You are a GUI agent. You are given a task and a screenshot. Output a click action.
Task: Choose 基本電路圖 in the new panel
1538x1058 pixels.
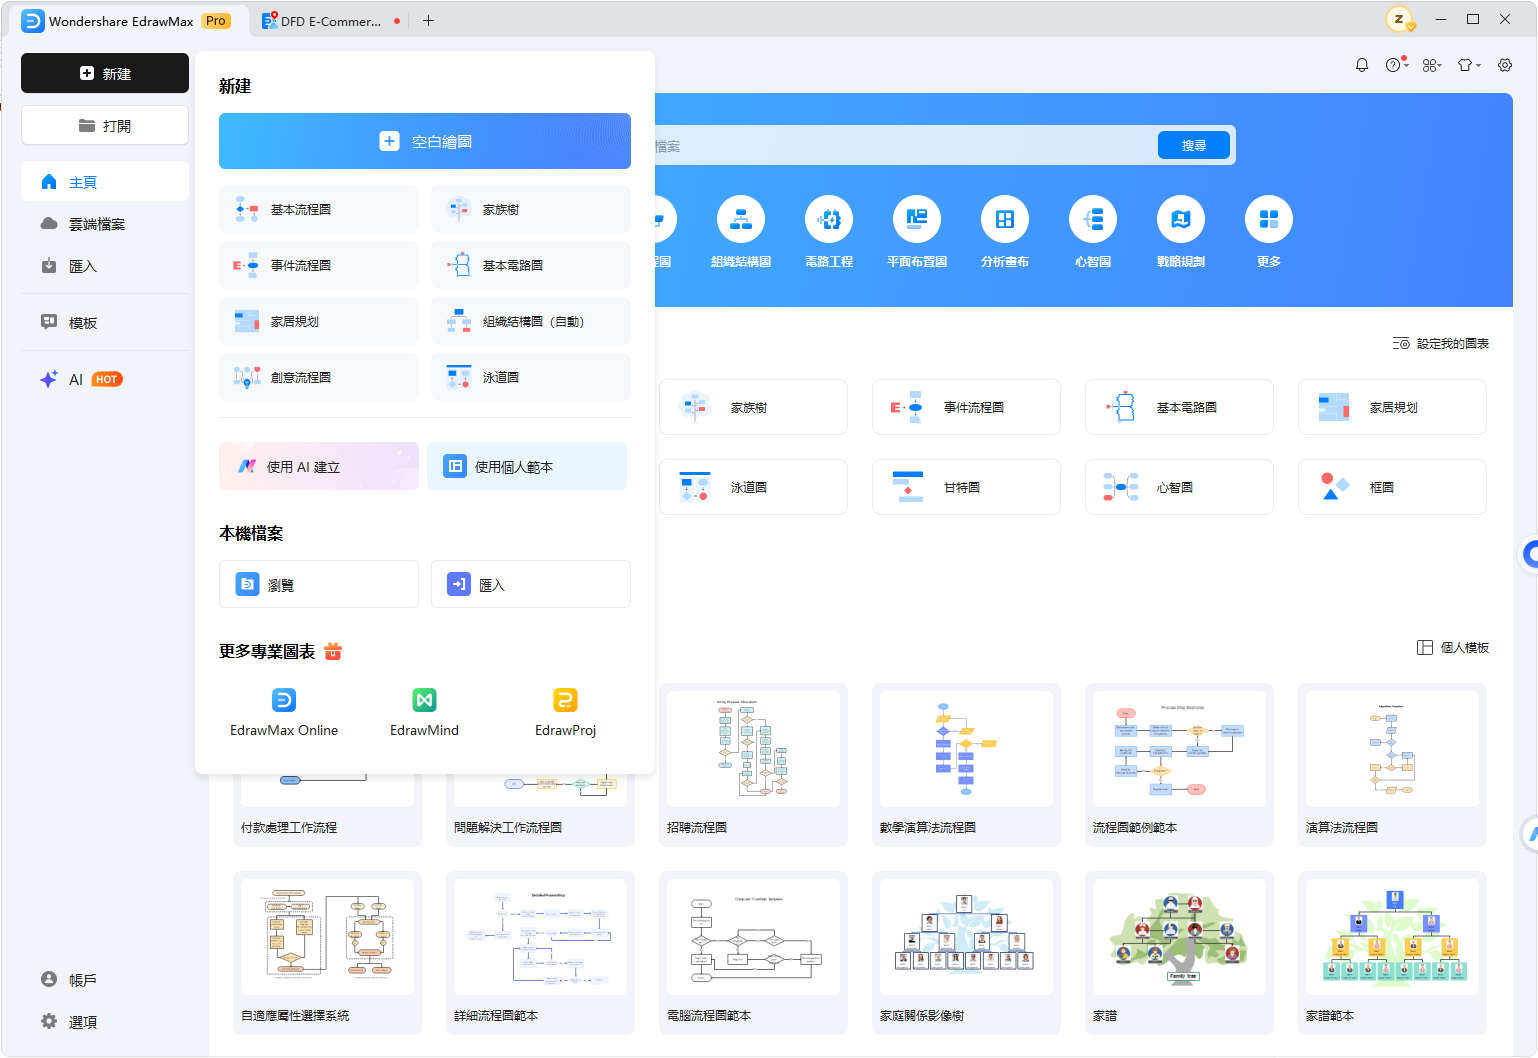point(531,265)
